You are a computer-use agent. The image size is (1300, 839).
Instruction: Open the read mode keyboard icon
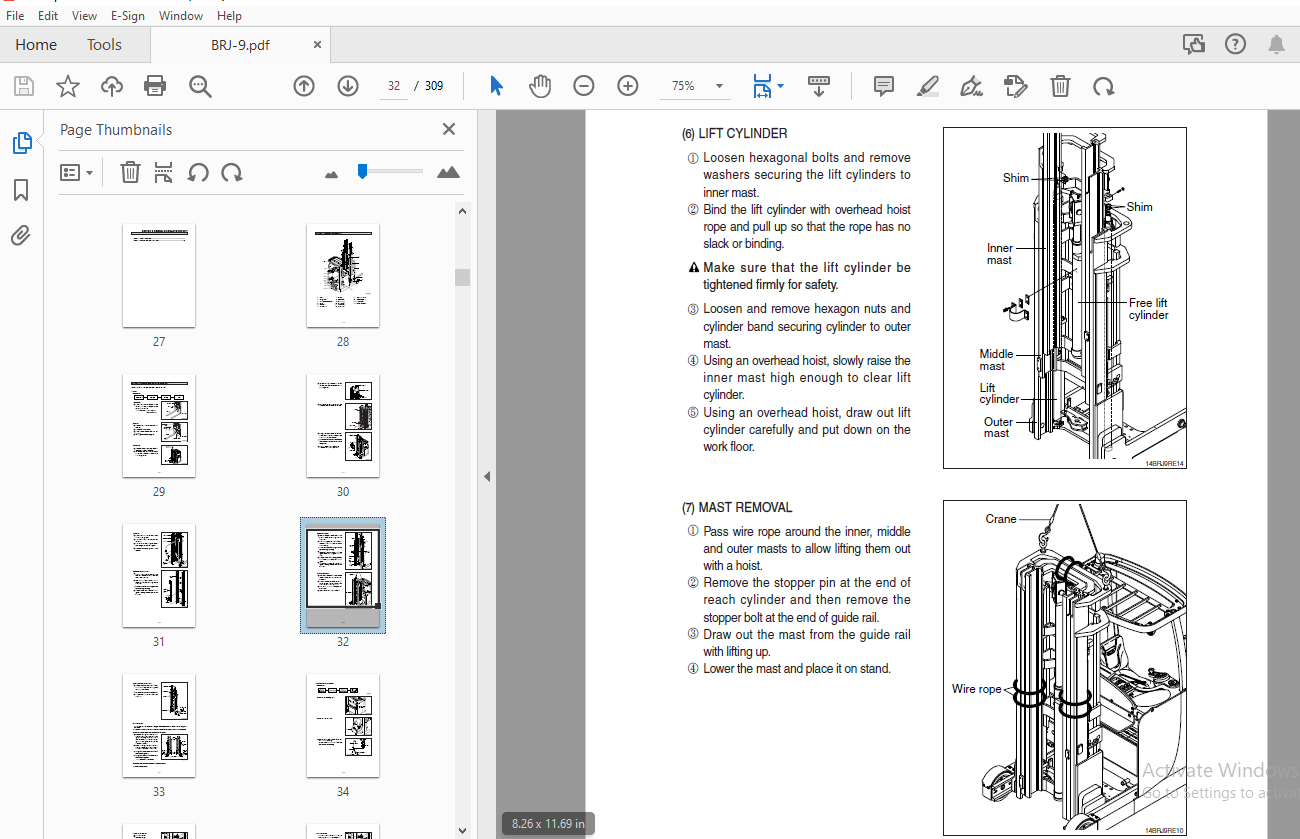click(819, 86)
